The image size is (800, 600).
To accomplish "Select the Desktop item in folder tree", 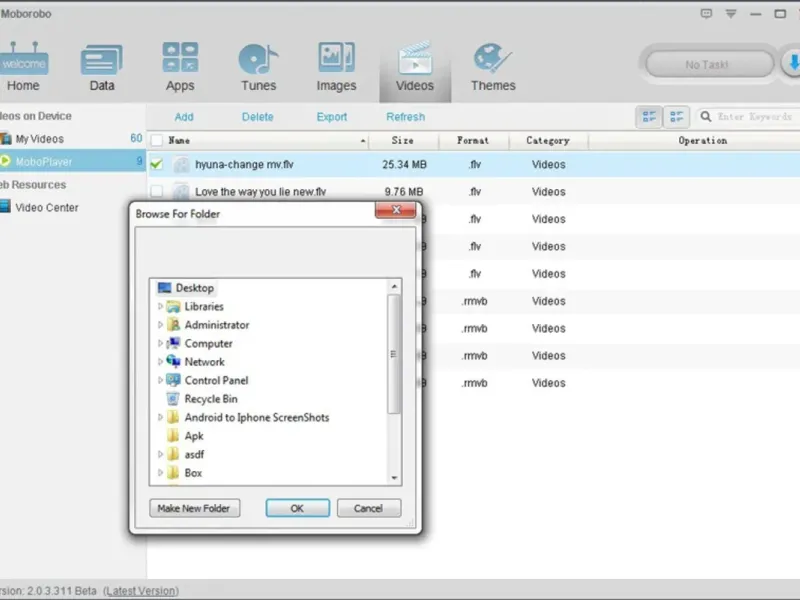I will pyautogui.click(x=185, y=288).
